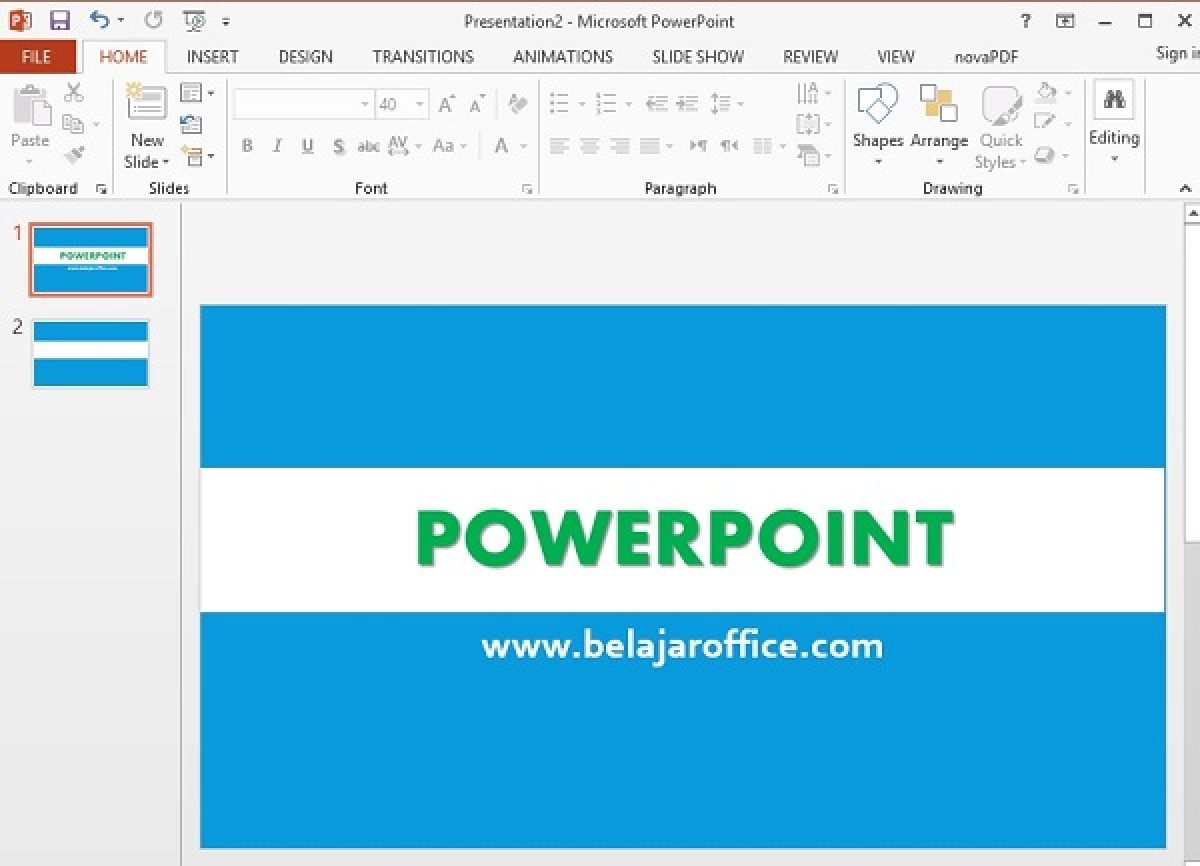Open the Clipboard pane launcher

point(101,189)
